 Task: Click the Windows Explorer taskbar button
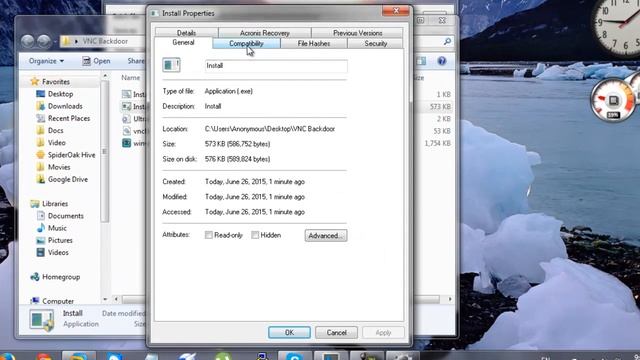[x=78, y=356]
